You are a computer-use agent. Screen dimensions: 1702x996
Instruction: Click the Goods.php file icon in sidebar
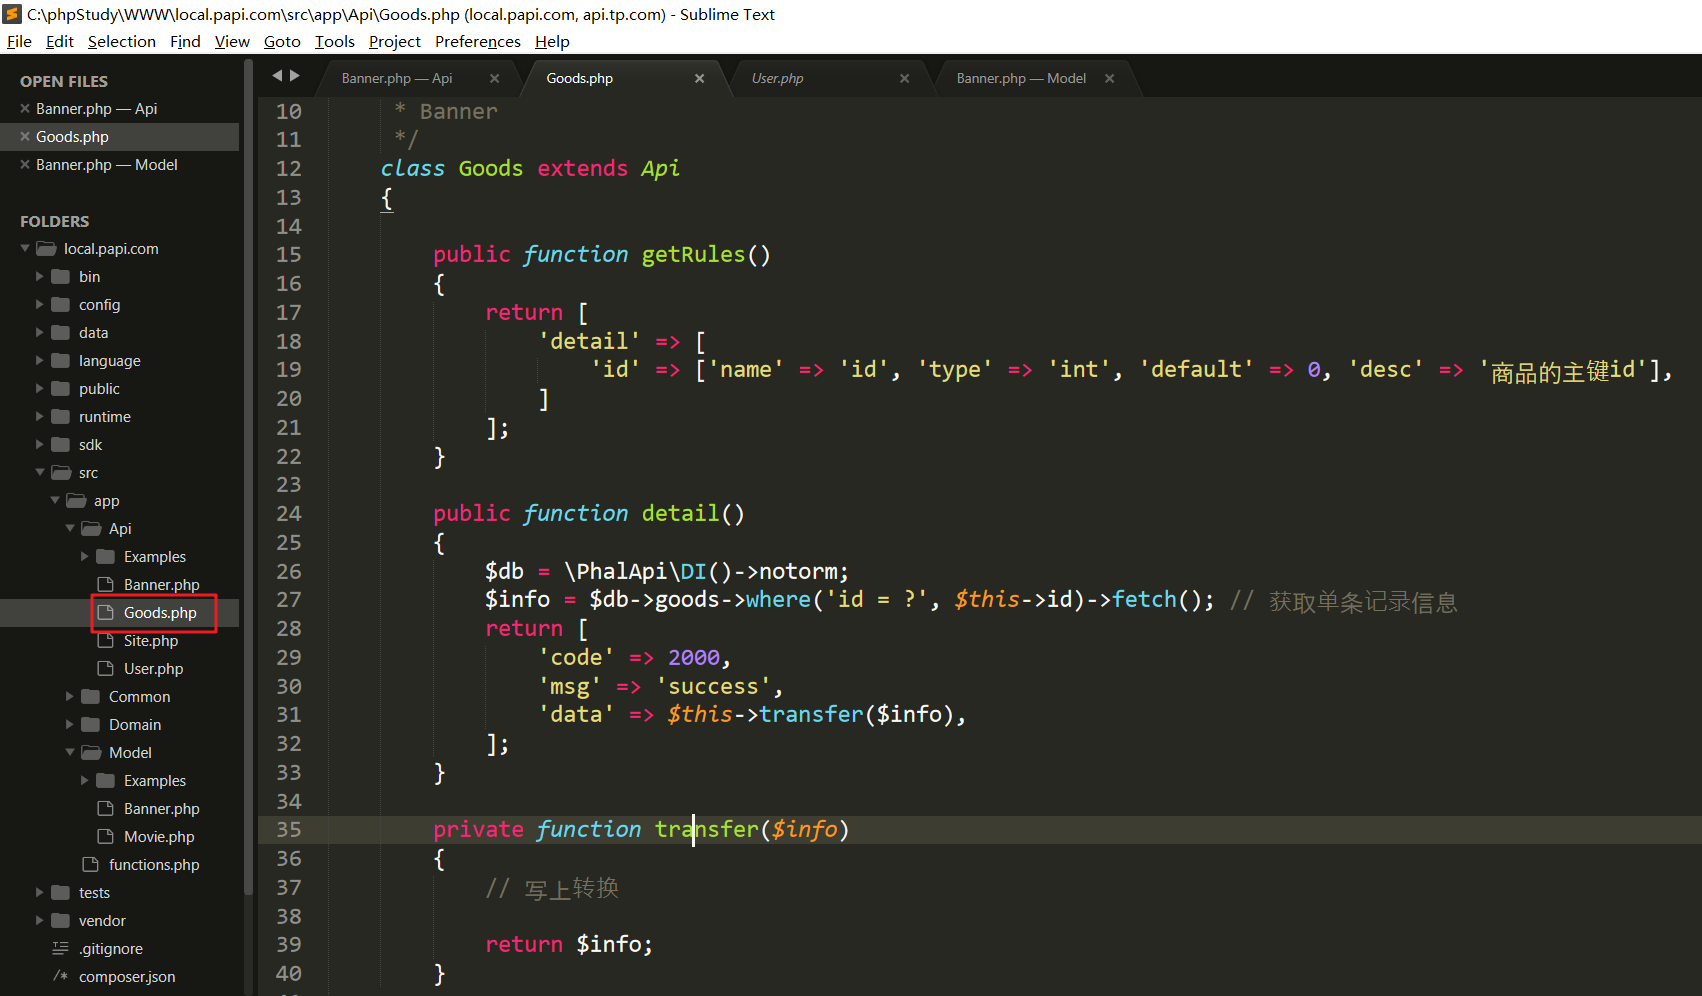(x=105, y=612)
